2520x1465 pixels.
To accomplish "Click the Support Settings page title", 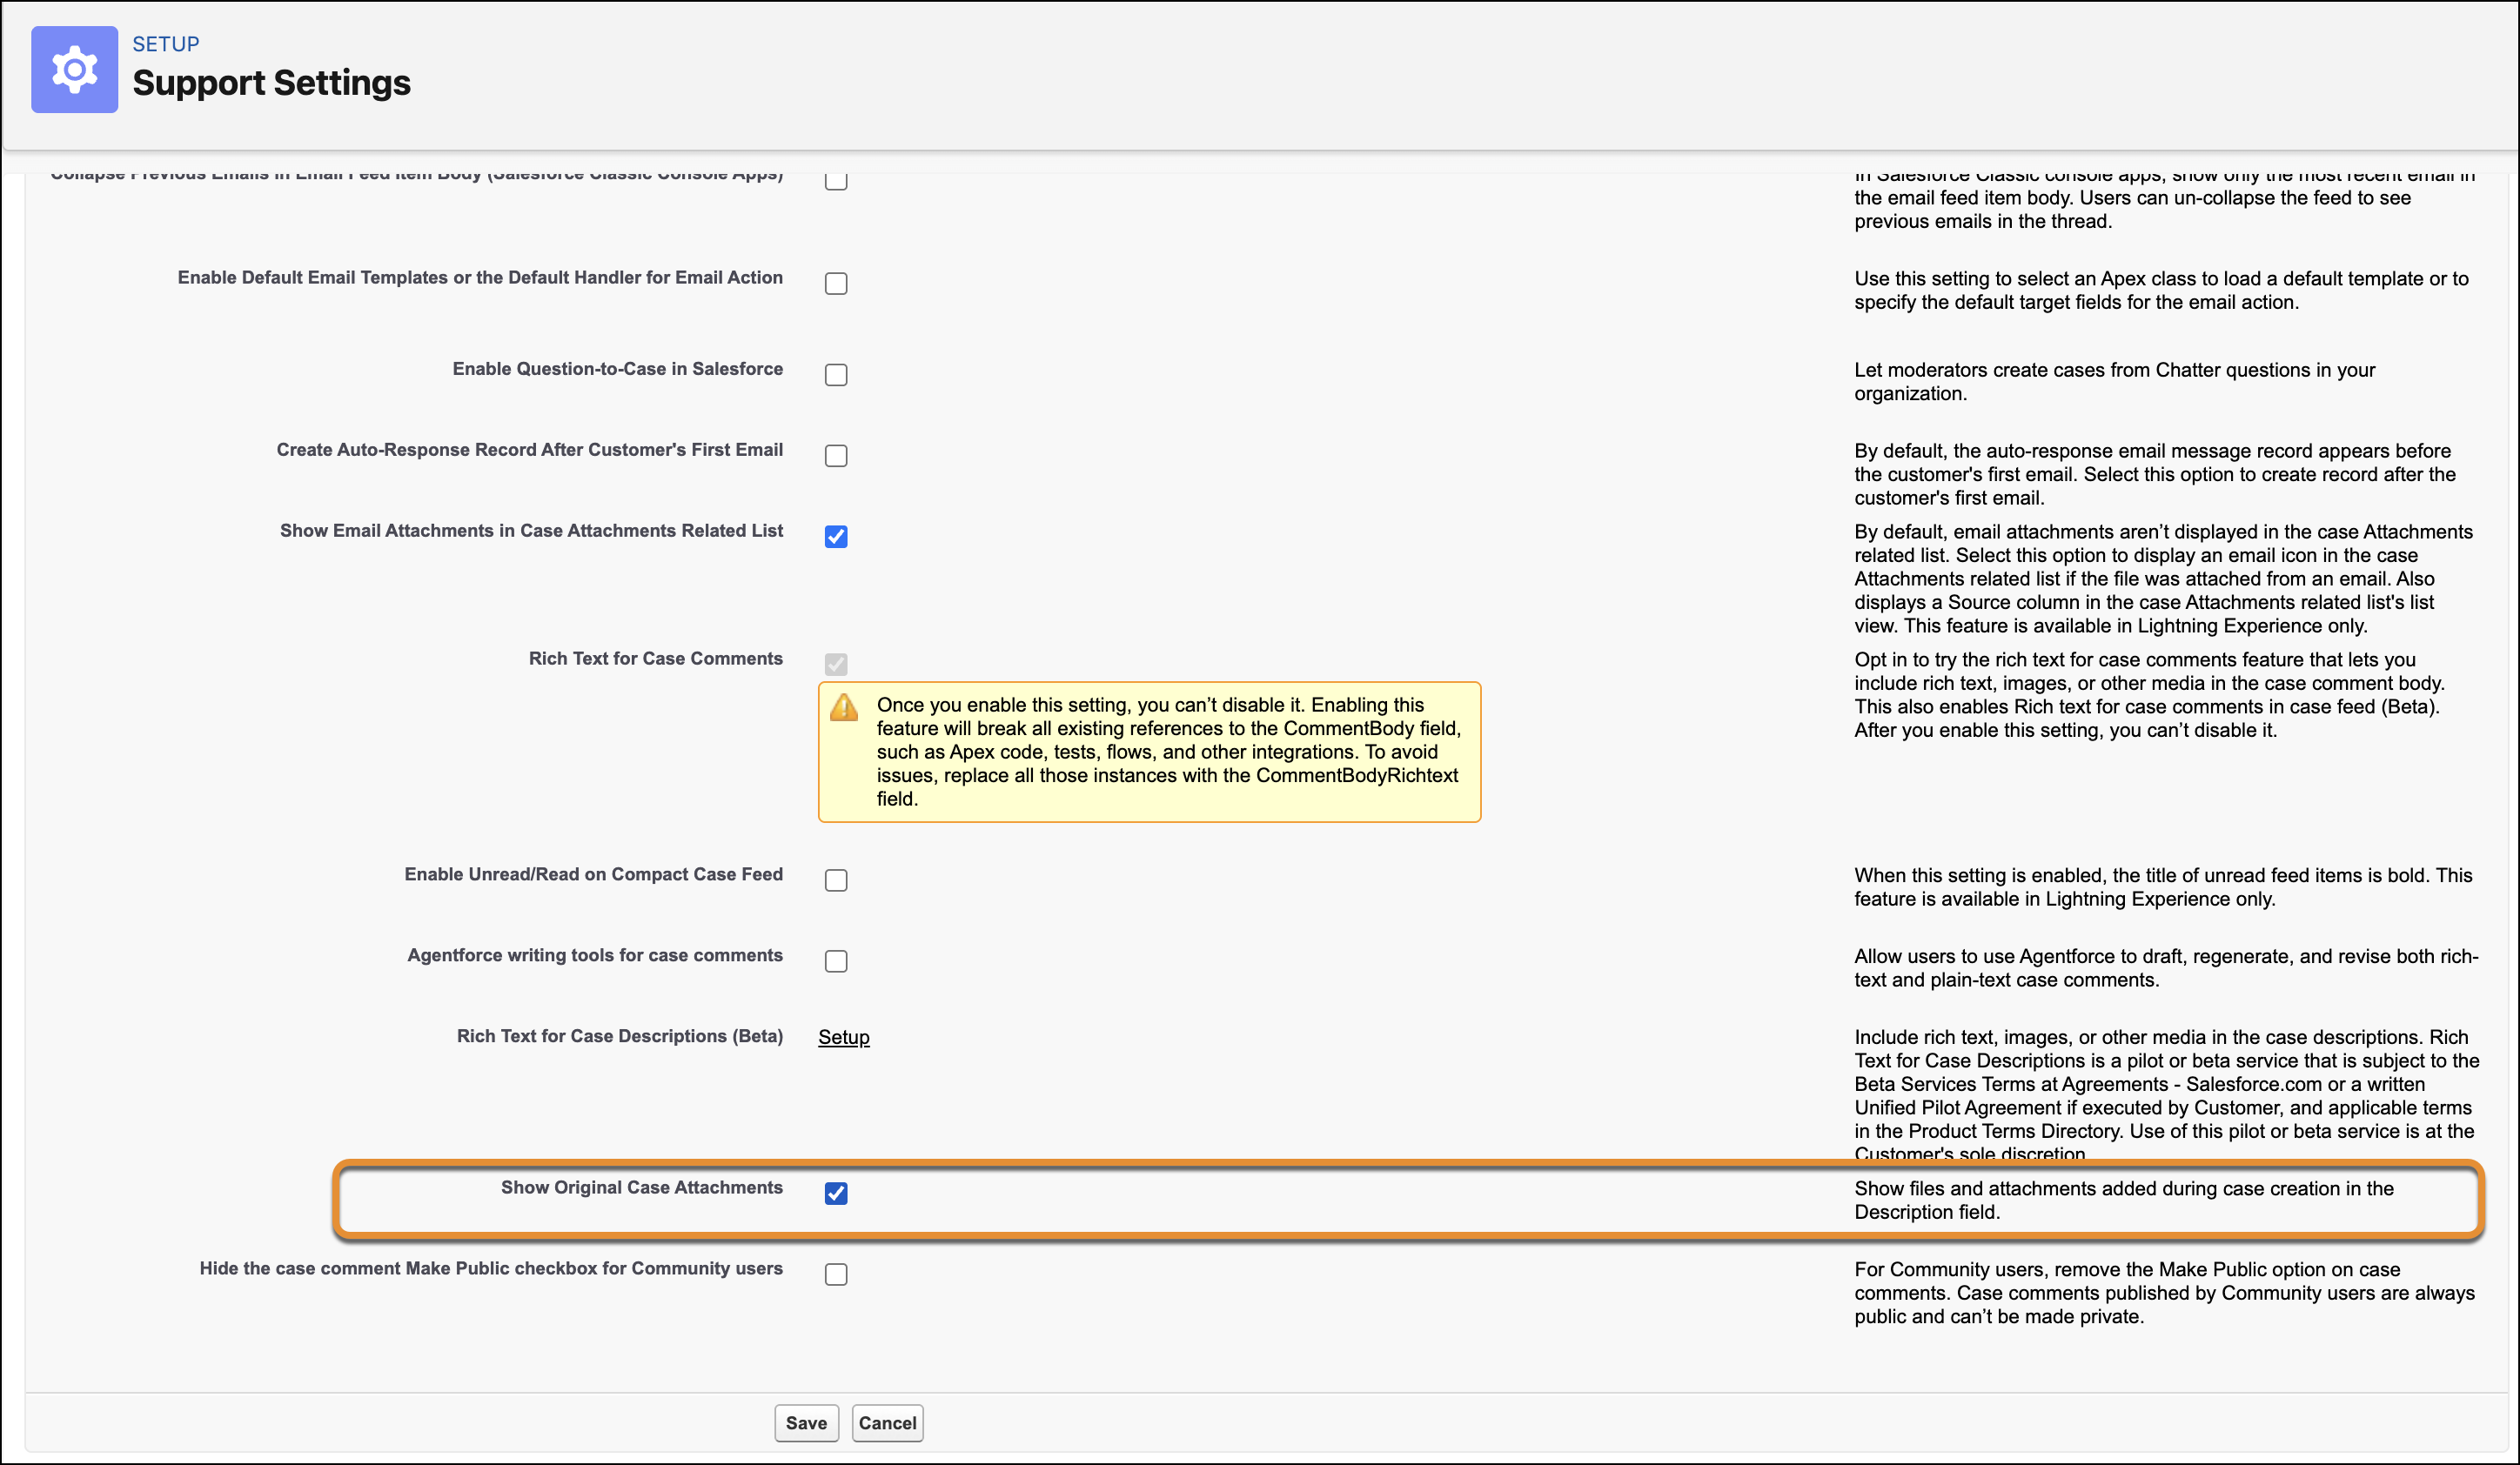I will [271, 82].
